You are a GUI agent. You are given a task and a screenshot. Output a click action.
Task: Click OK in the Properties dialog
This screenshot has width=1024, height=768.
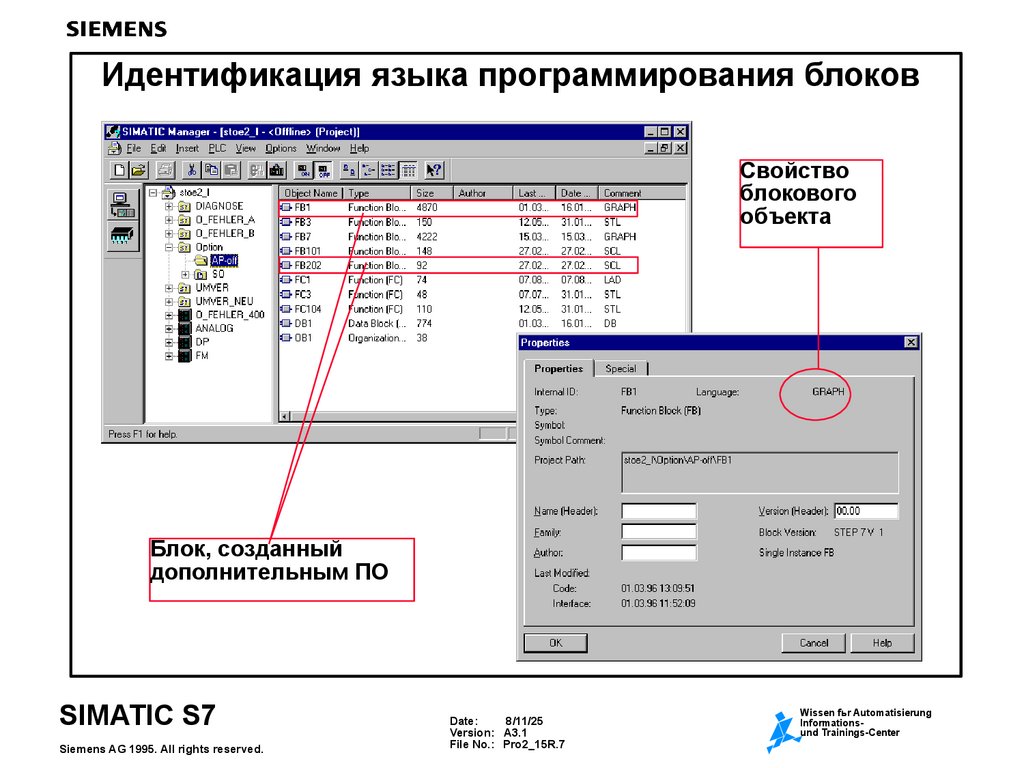tap(556, 643)
